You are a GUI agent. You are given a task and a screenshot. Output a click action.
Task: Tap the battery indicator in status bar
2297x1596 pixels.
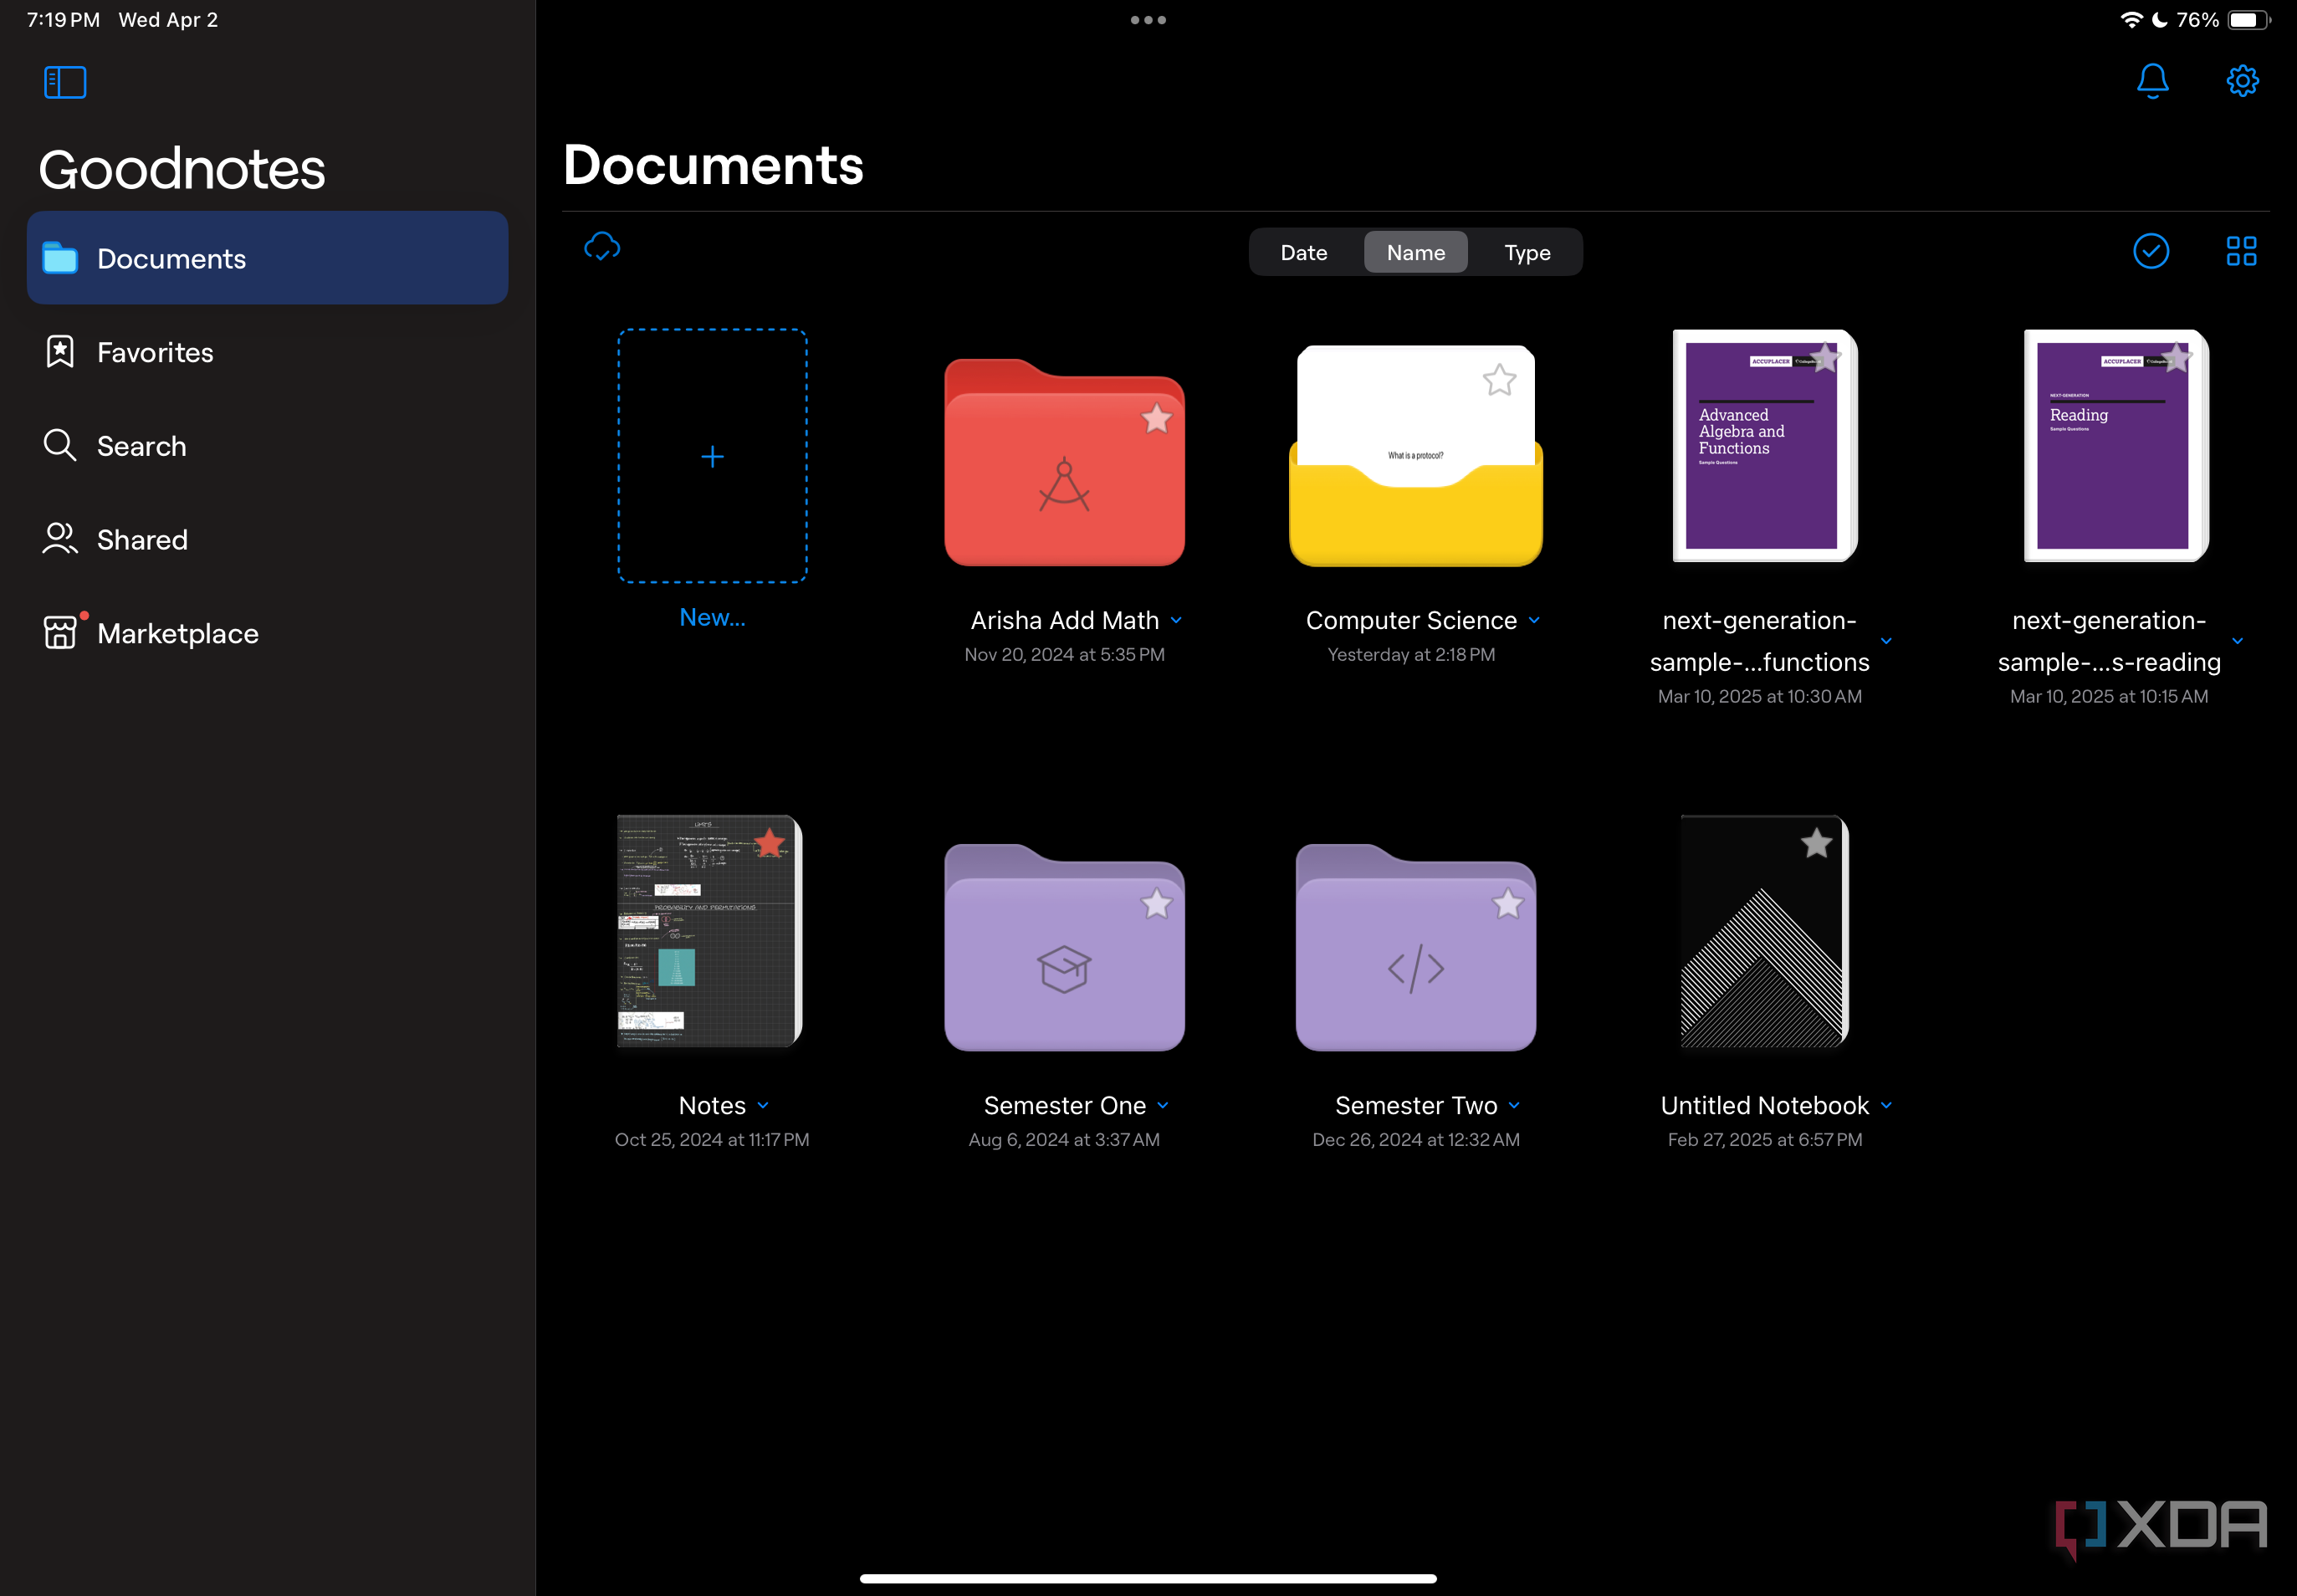(x=2249, y=20)
